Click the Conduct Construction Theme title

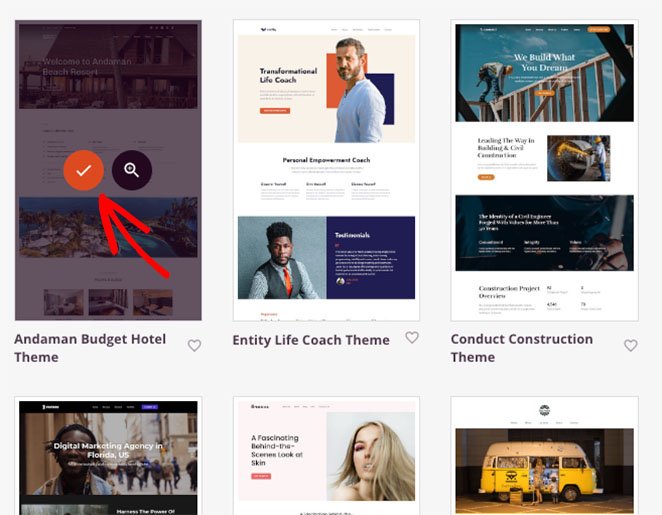coord(522,348)
